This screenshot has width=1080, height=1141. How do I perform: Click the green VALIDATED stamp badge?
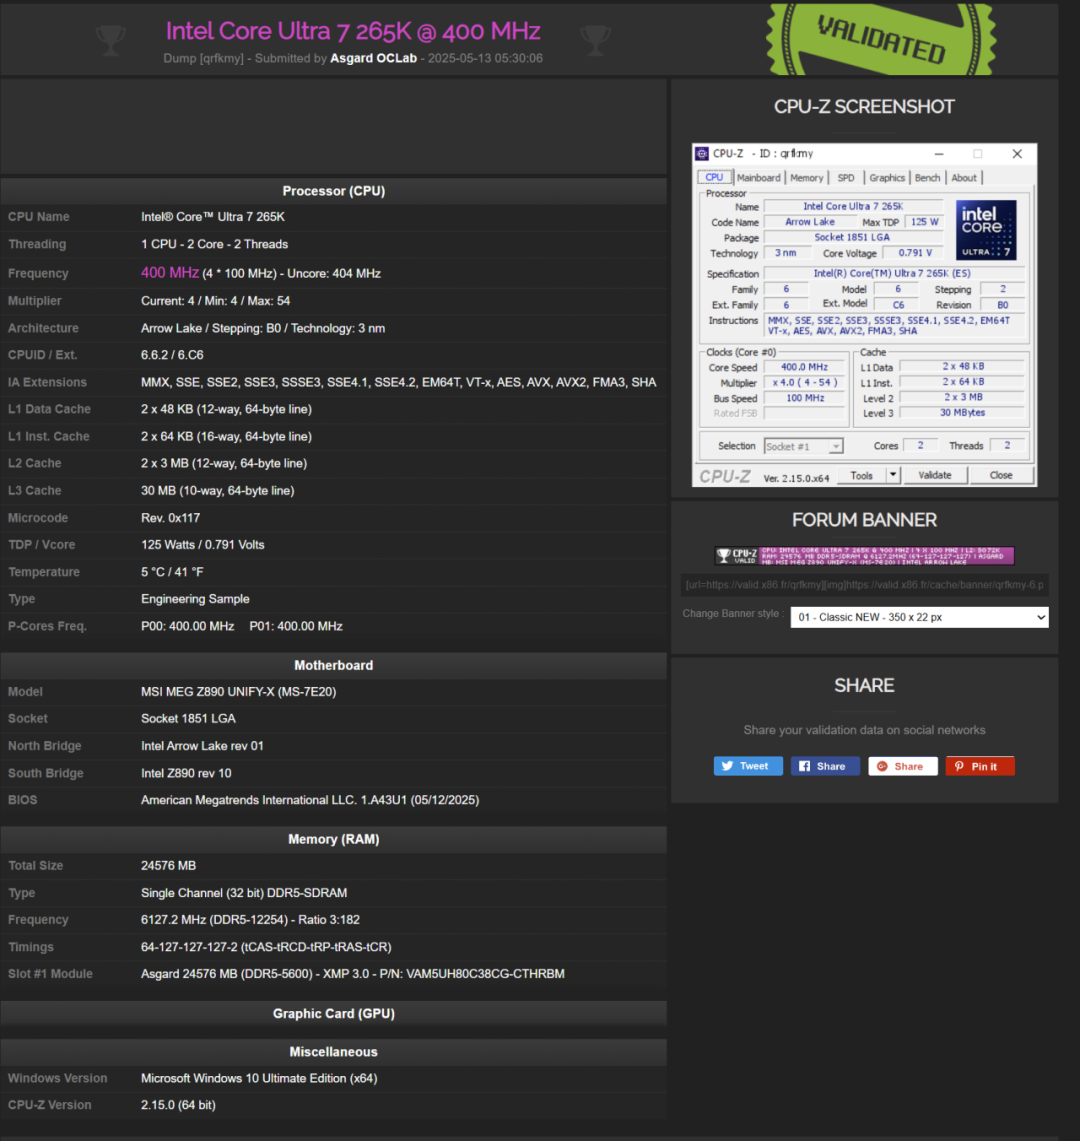coord(881,39)
